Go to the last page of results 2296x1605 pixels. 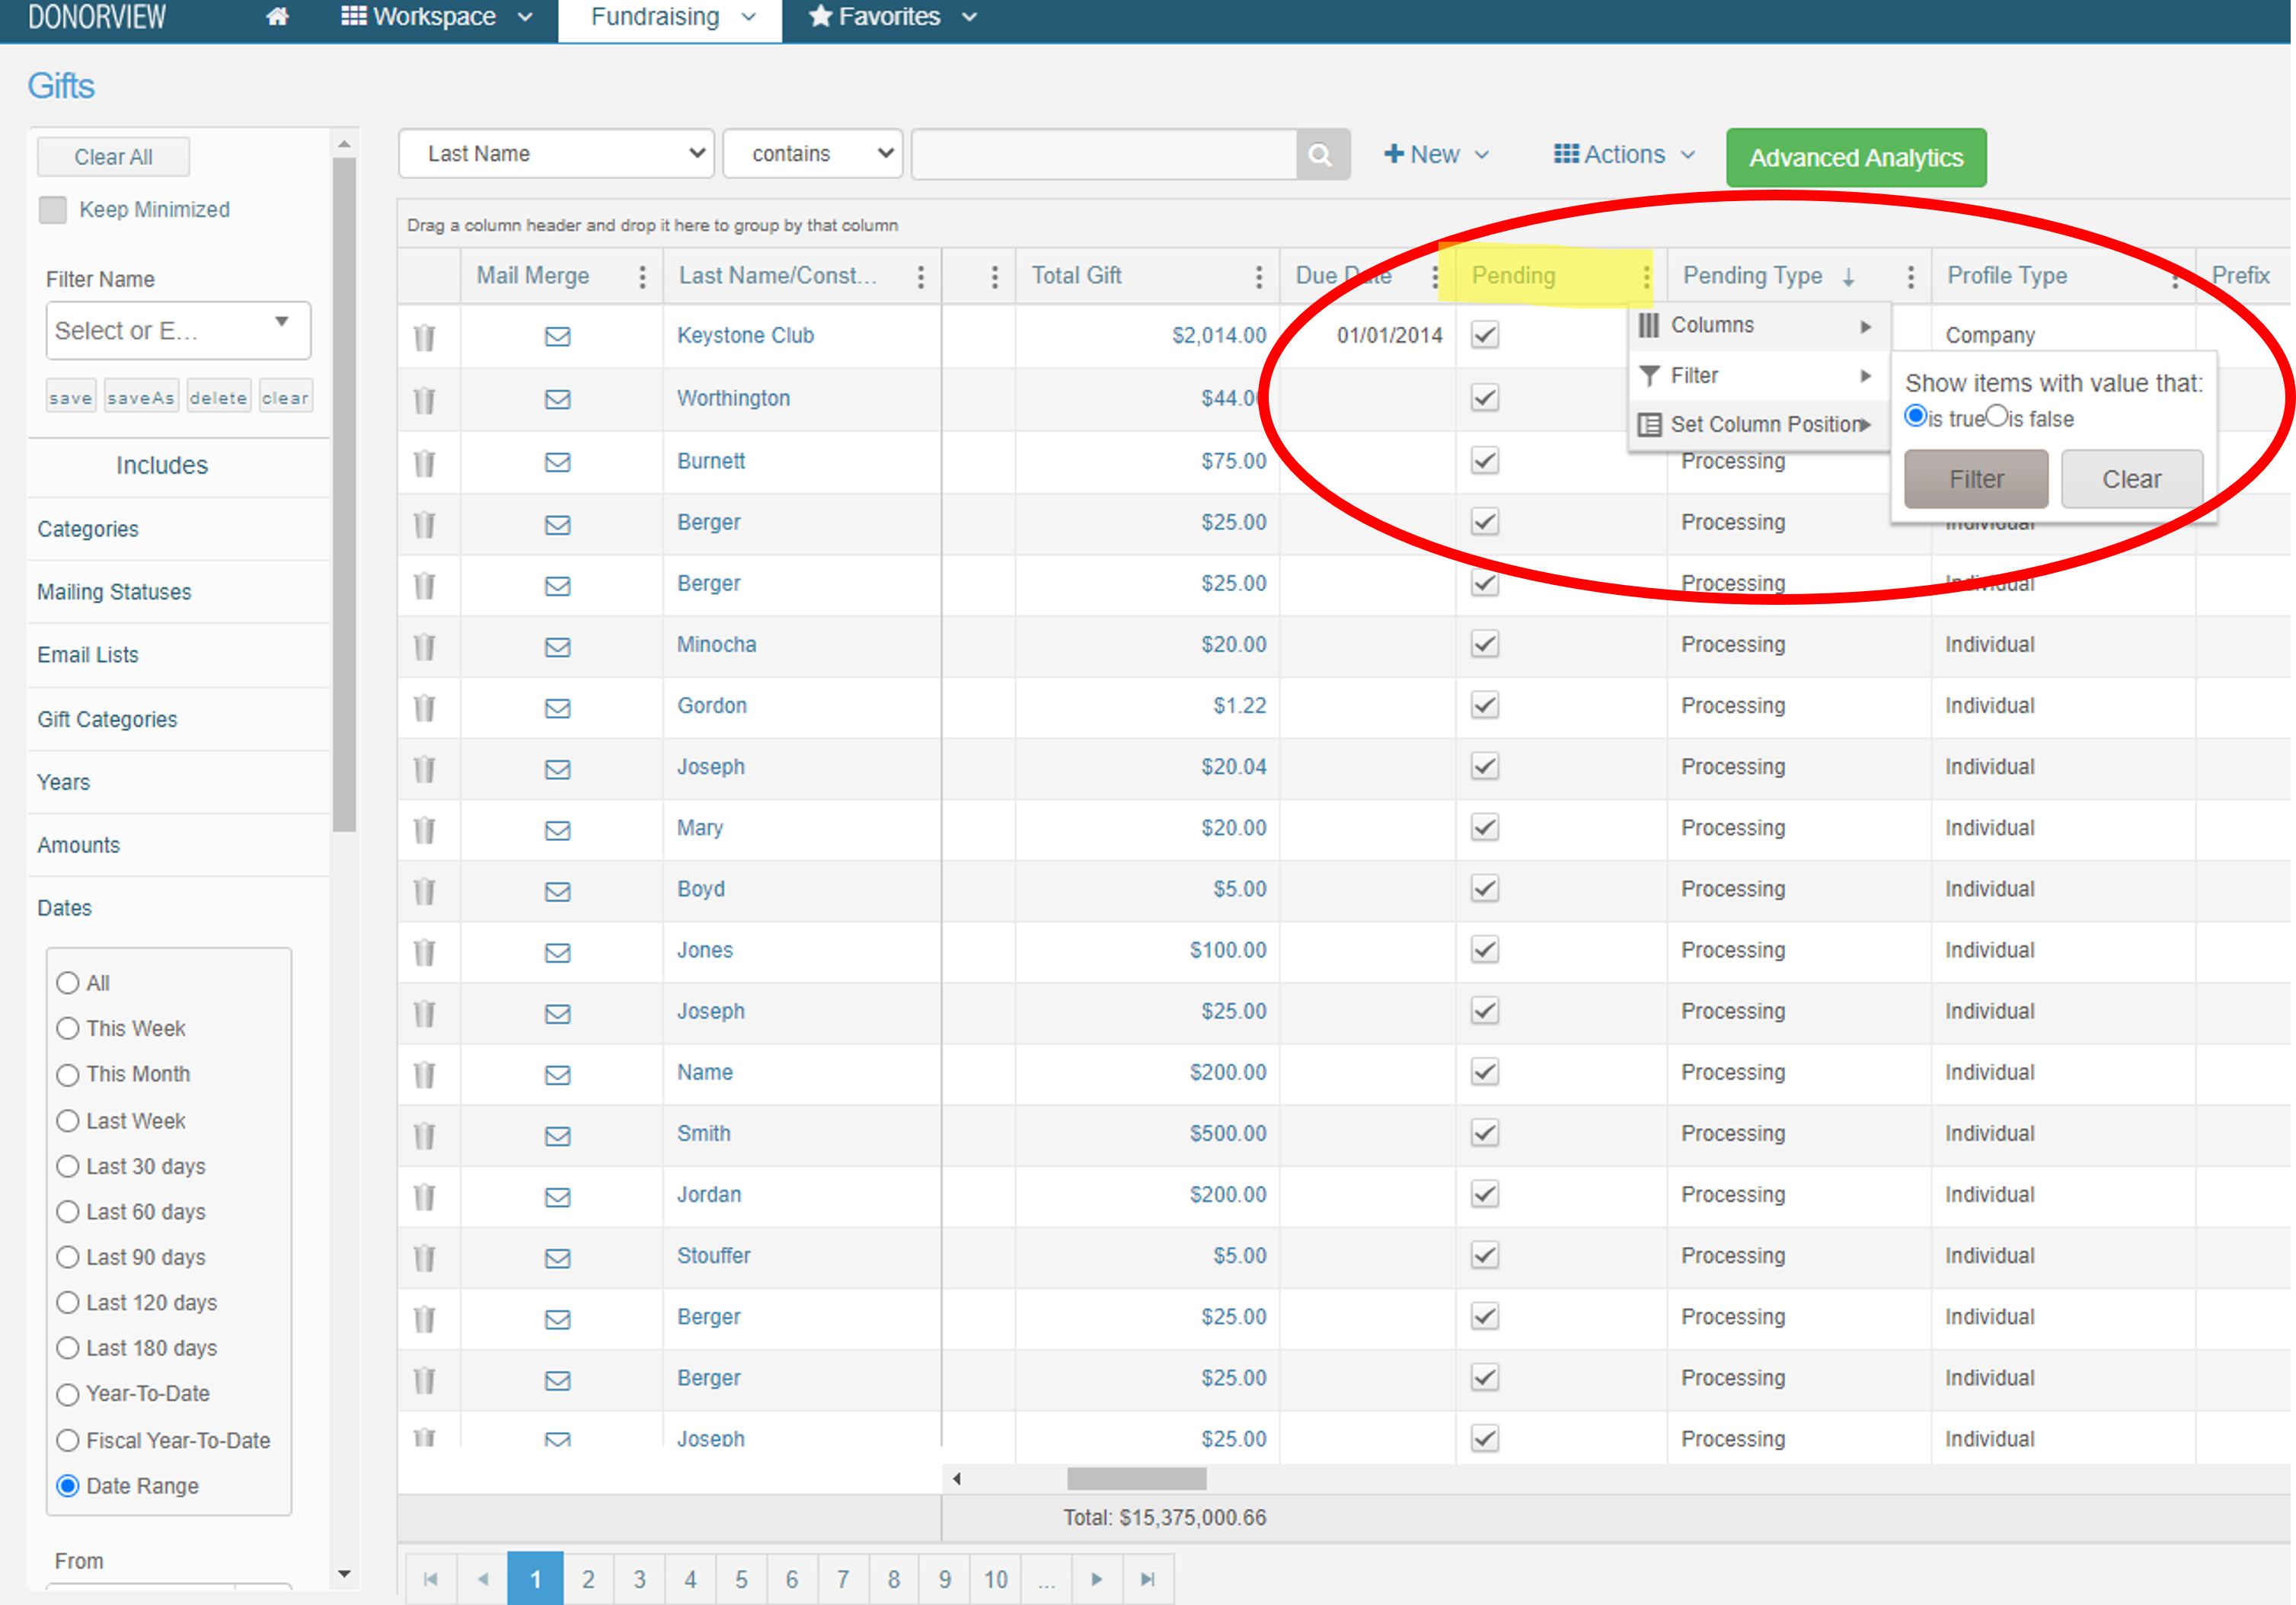(1147, 1579)
